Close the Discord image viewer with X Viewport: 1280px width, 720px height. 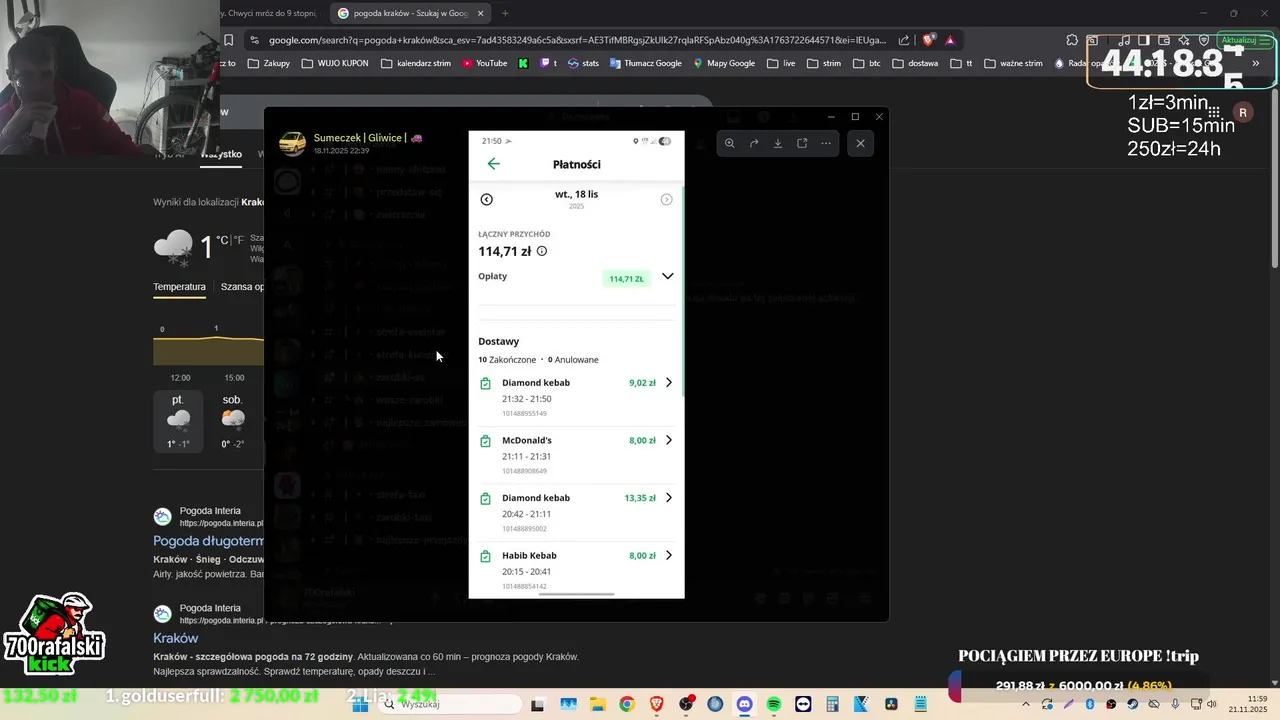860,143
